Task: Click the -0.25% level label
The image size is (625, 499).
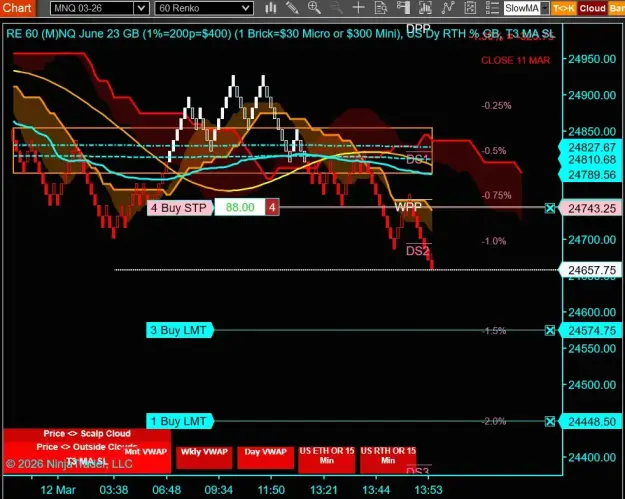Action: point(496,106)
